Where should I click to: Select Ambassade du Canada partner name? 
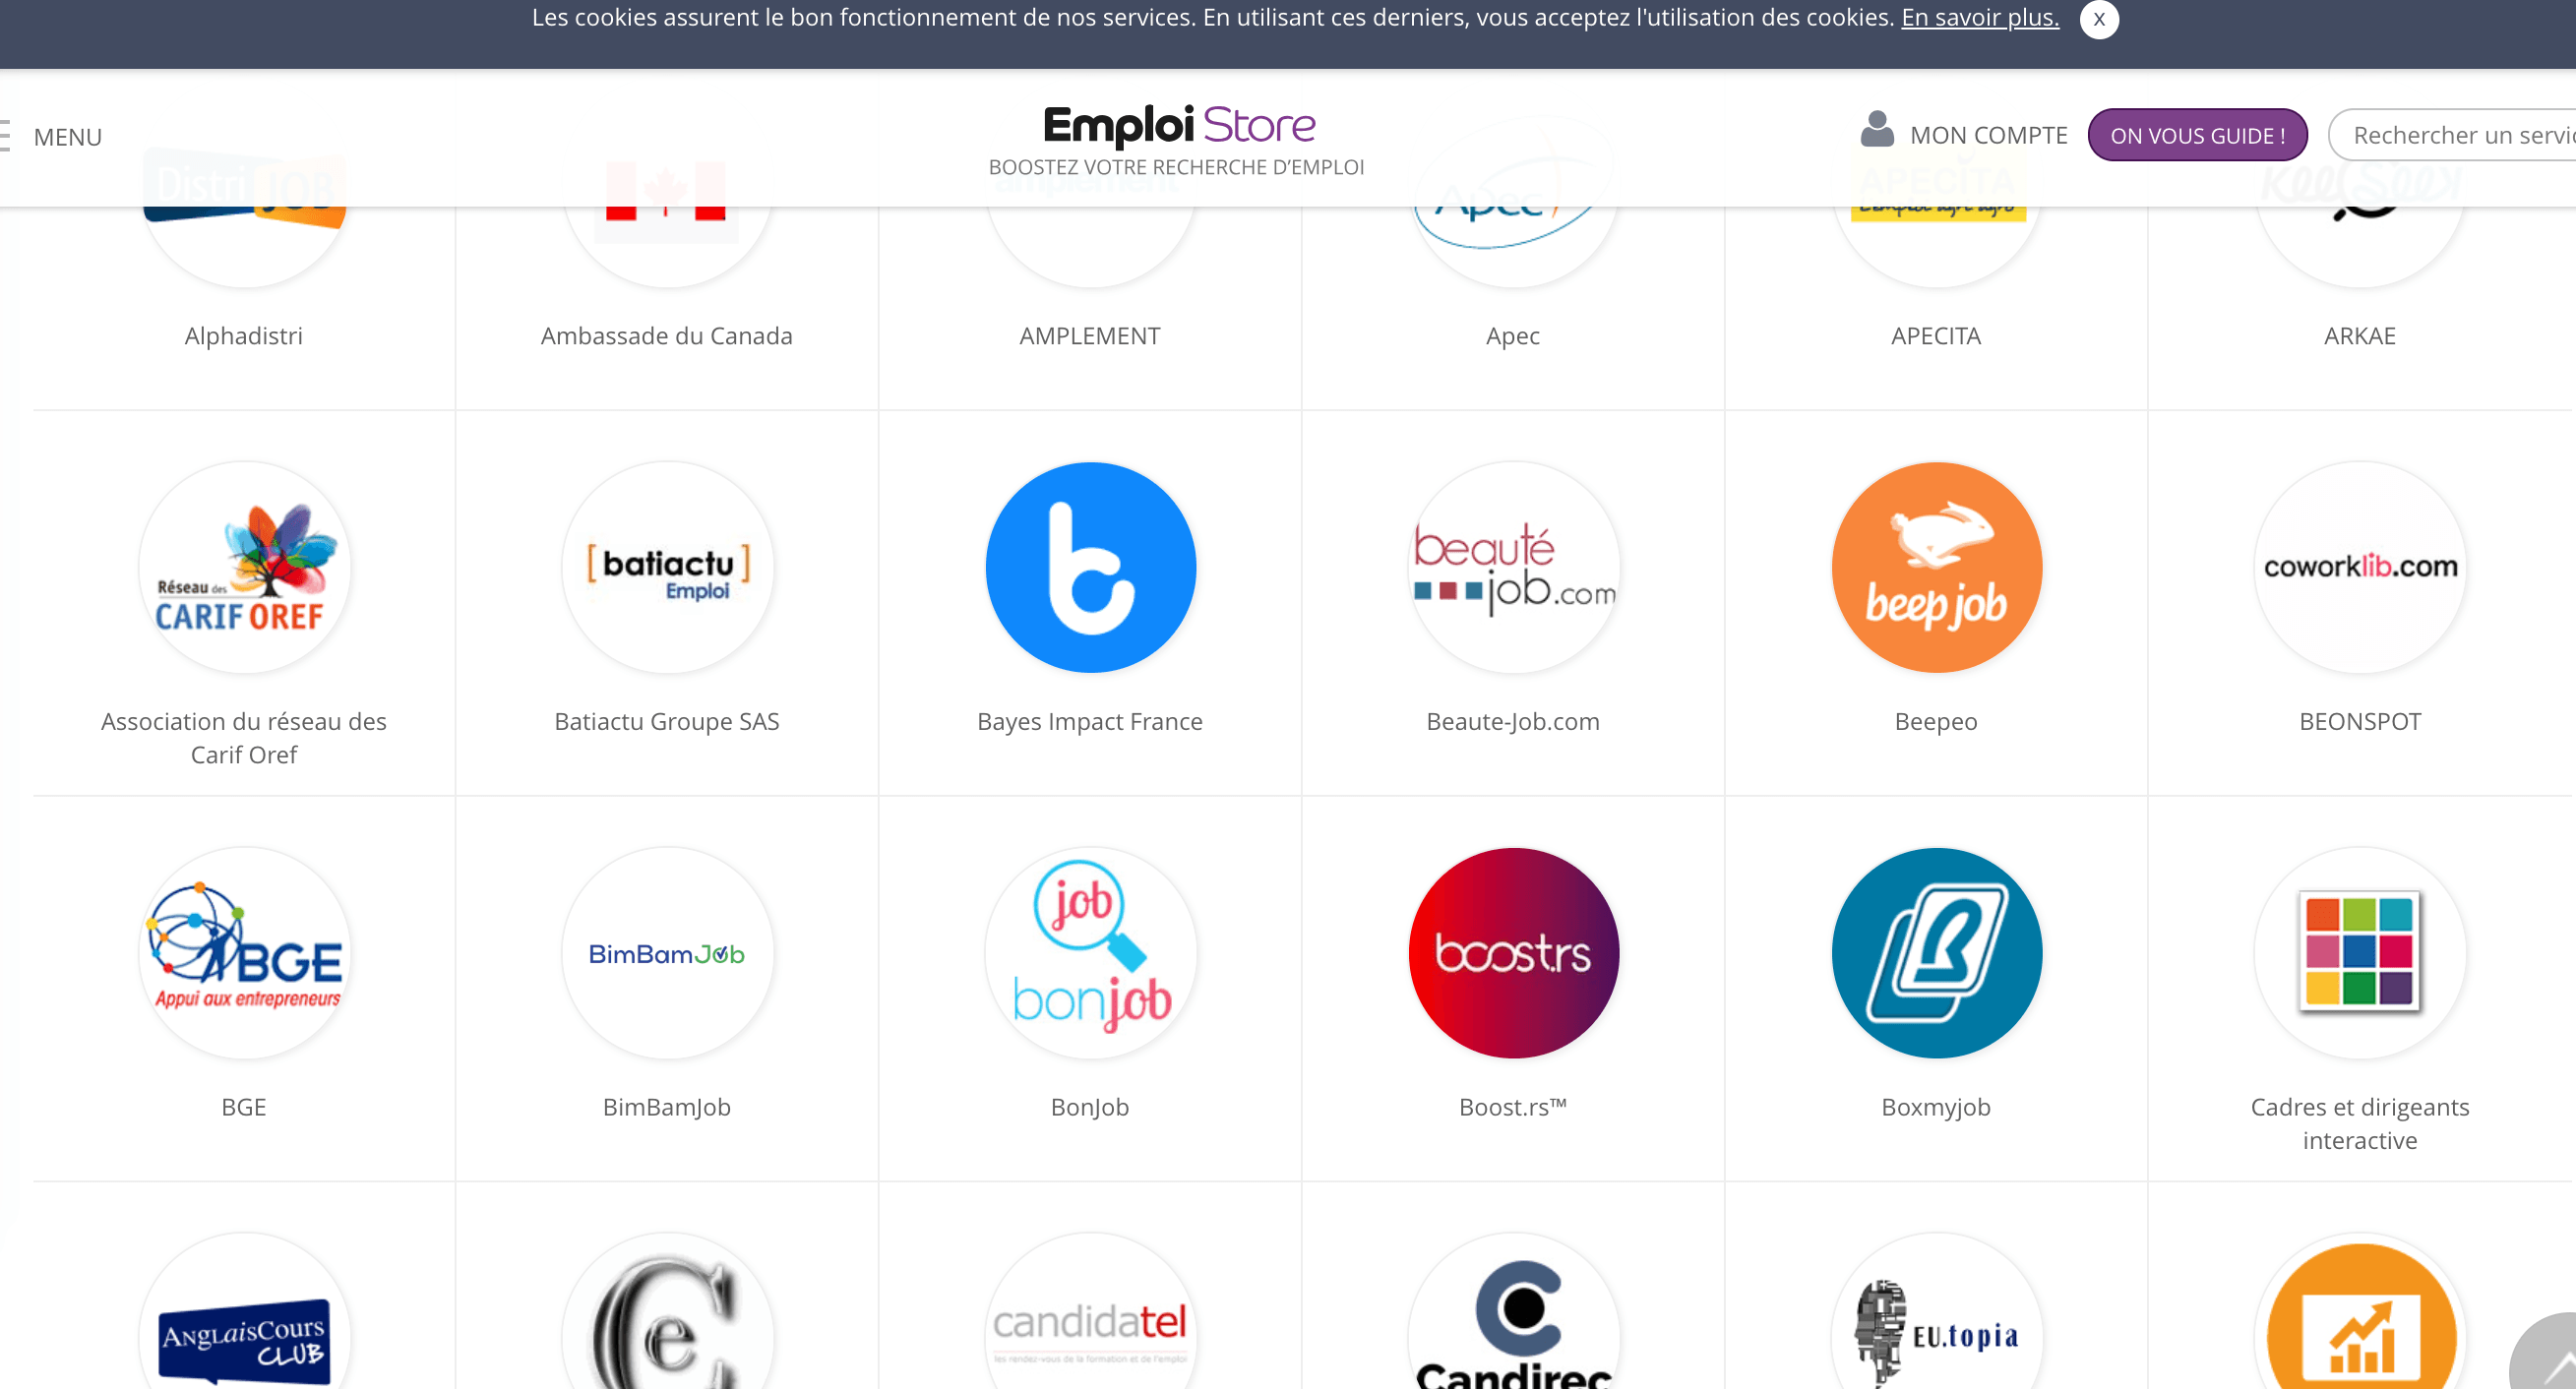pos(667,336)
